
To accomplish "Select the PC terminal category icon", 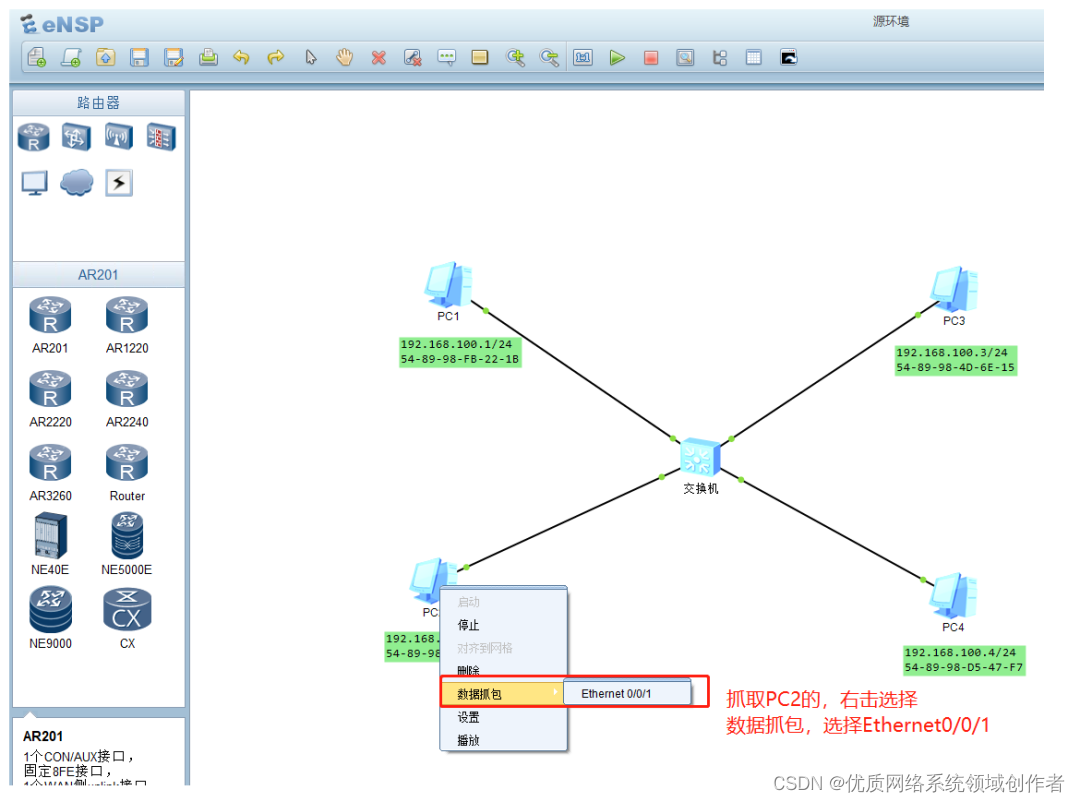I will (x=34, y=183).
